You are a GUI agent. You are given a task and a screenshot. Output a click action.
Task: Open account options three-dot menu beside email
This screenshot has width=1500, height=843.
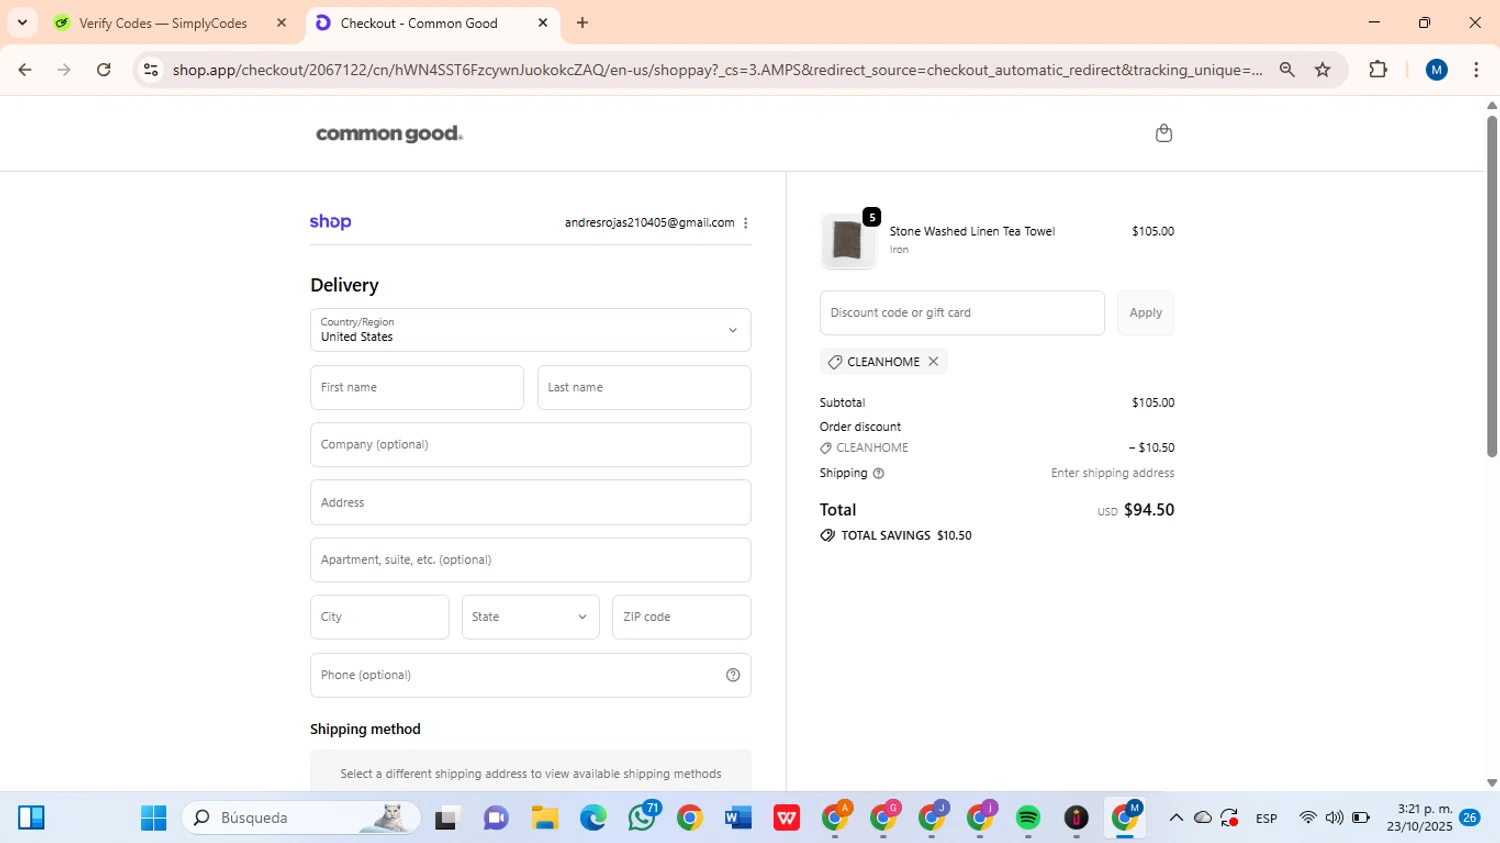click(x=745, y=223)
